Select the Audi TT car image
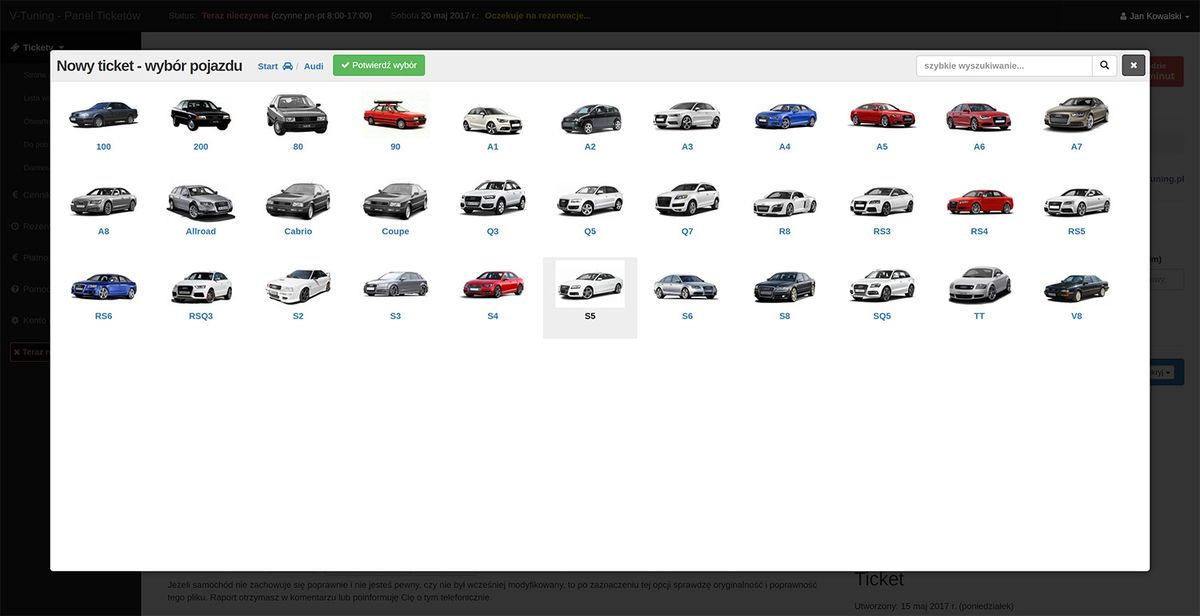This screenshot has height=616, width=1200. click(979, 285)
